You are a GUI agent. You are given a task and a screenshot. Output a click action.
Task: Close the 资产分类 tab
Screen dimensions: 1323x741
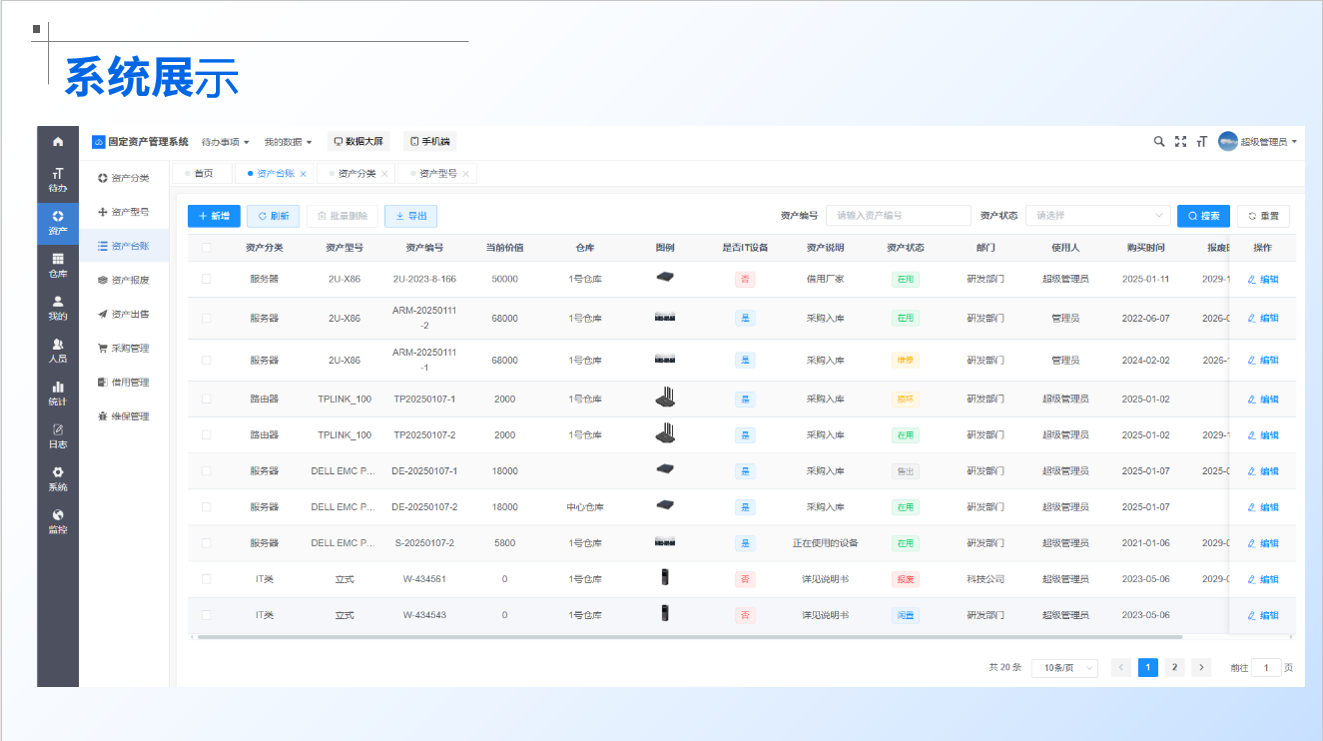[x=385, y=174]
